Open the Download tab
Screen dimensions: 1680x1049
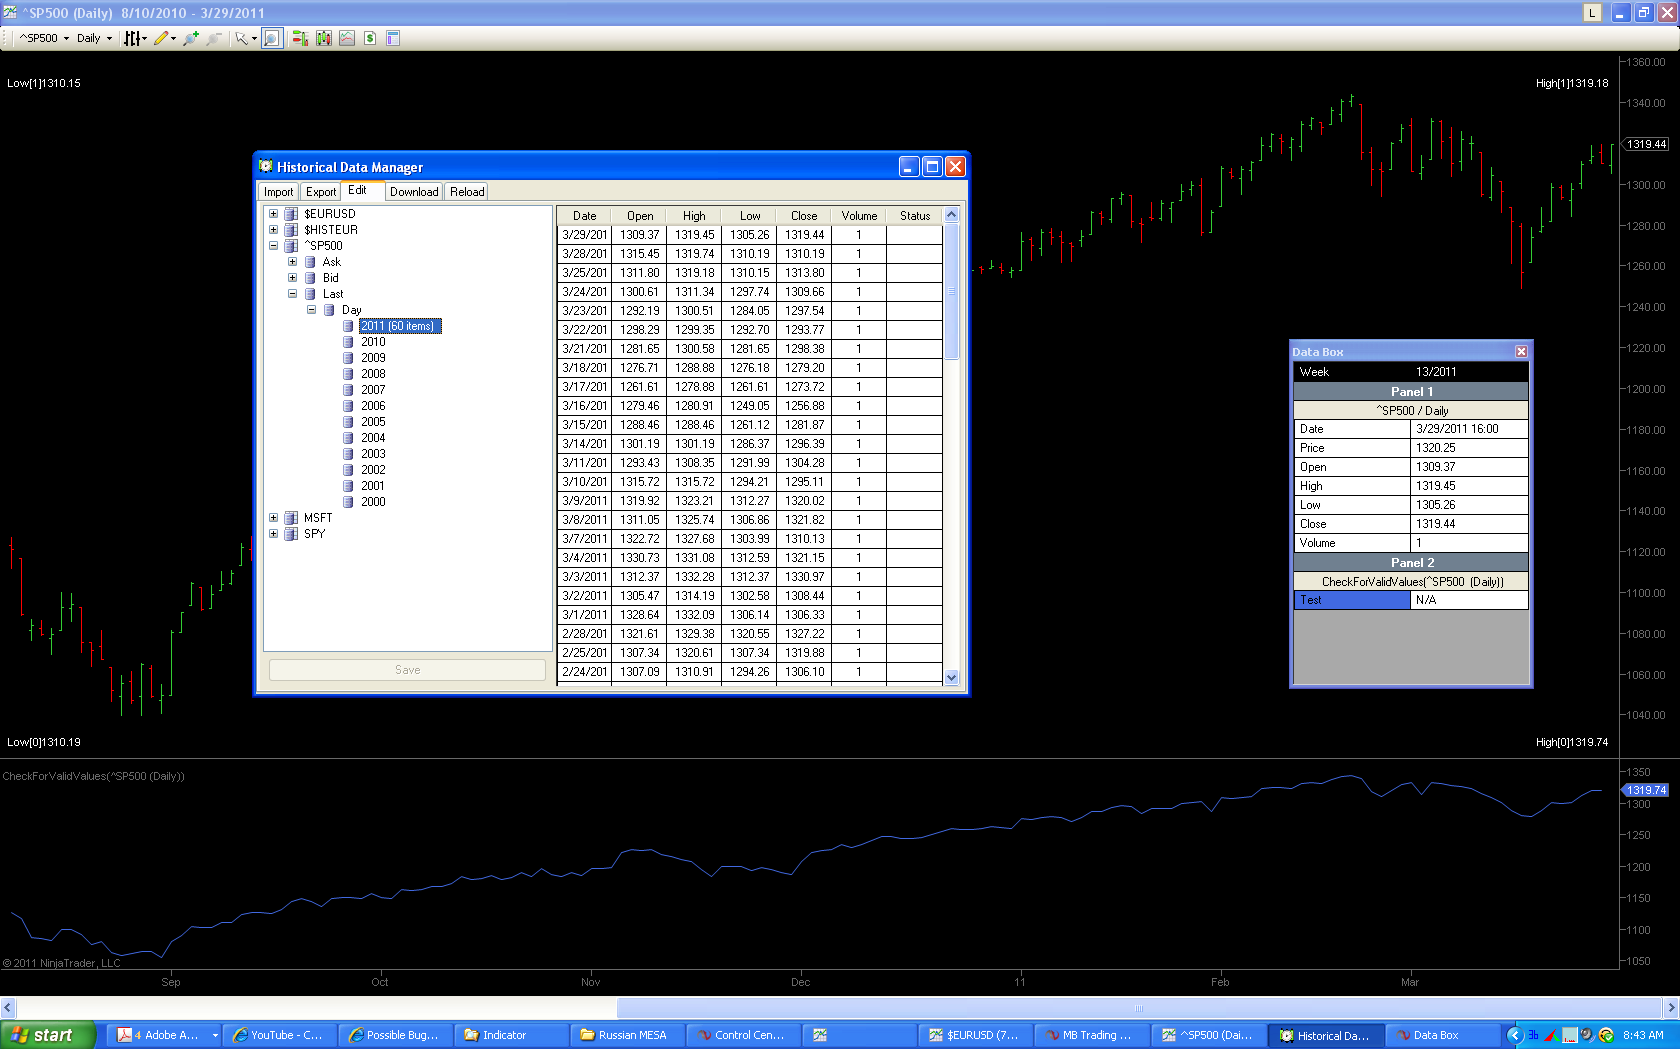tap(414, 192)
